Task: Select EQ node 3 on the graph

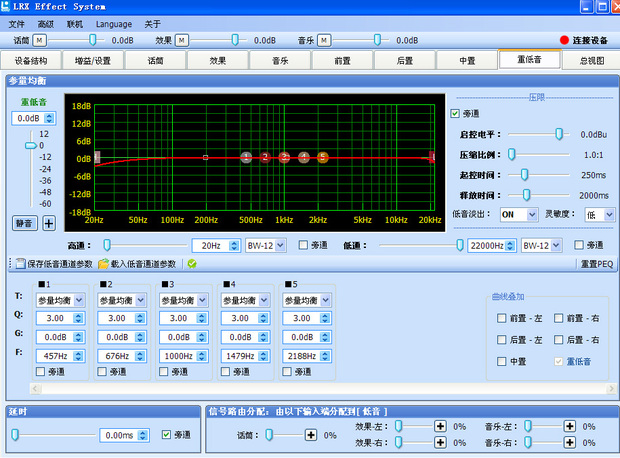Action: 285,157
